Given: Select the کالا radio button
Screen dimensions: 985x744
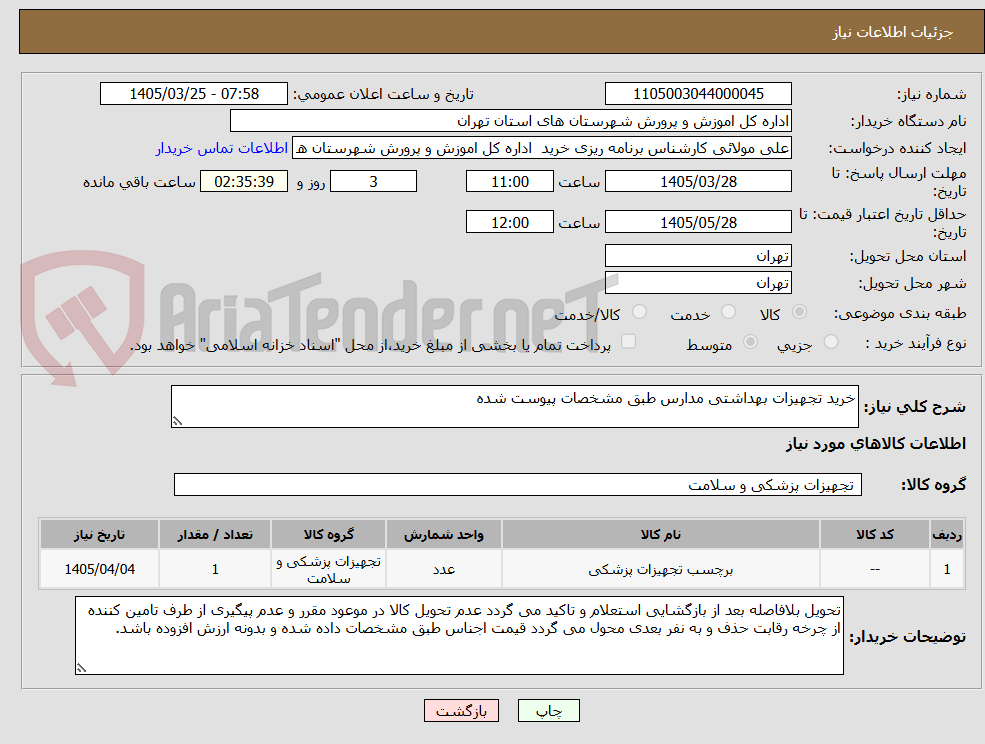Looking at the screenshot, I should 800,312.
